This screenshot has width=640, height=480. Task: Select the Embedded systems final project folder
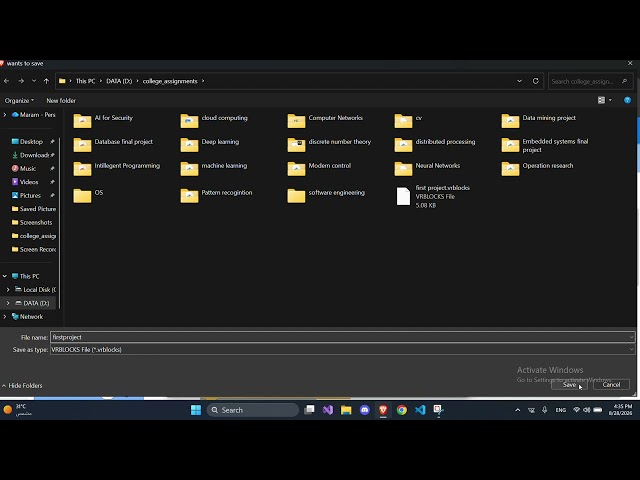(545, 145)
